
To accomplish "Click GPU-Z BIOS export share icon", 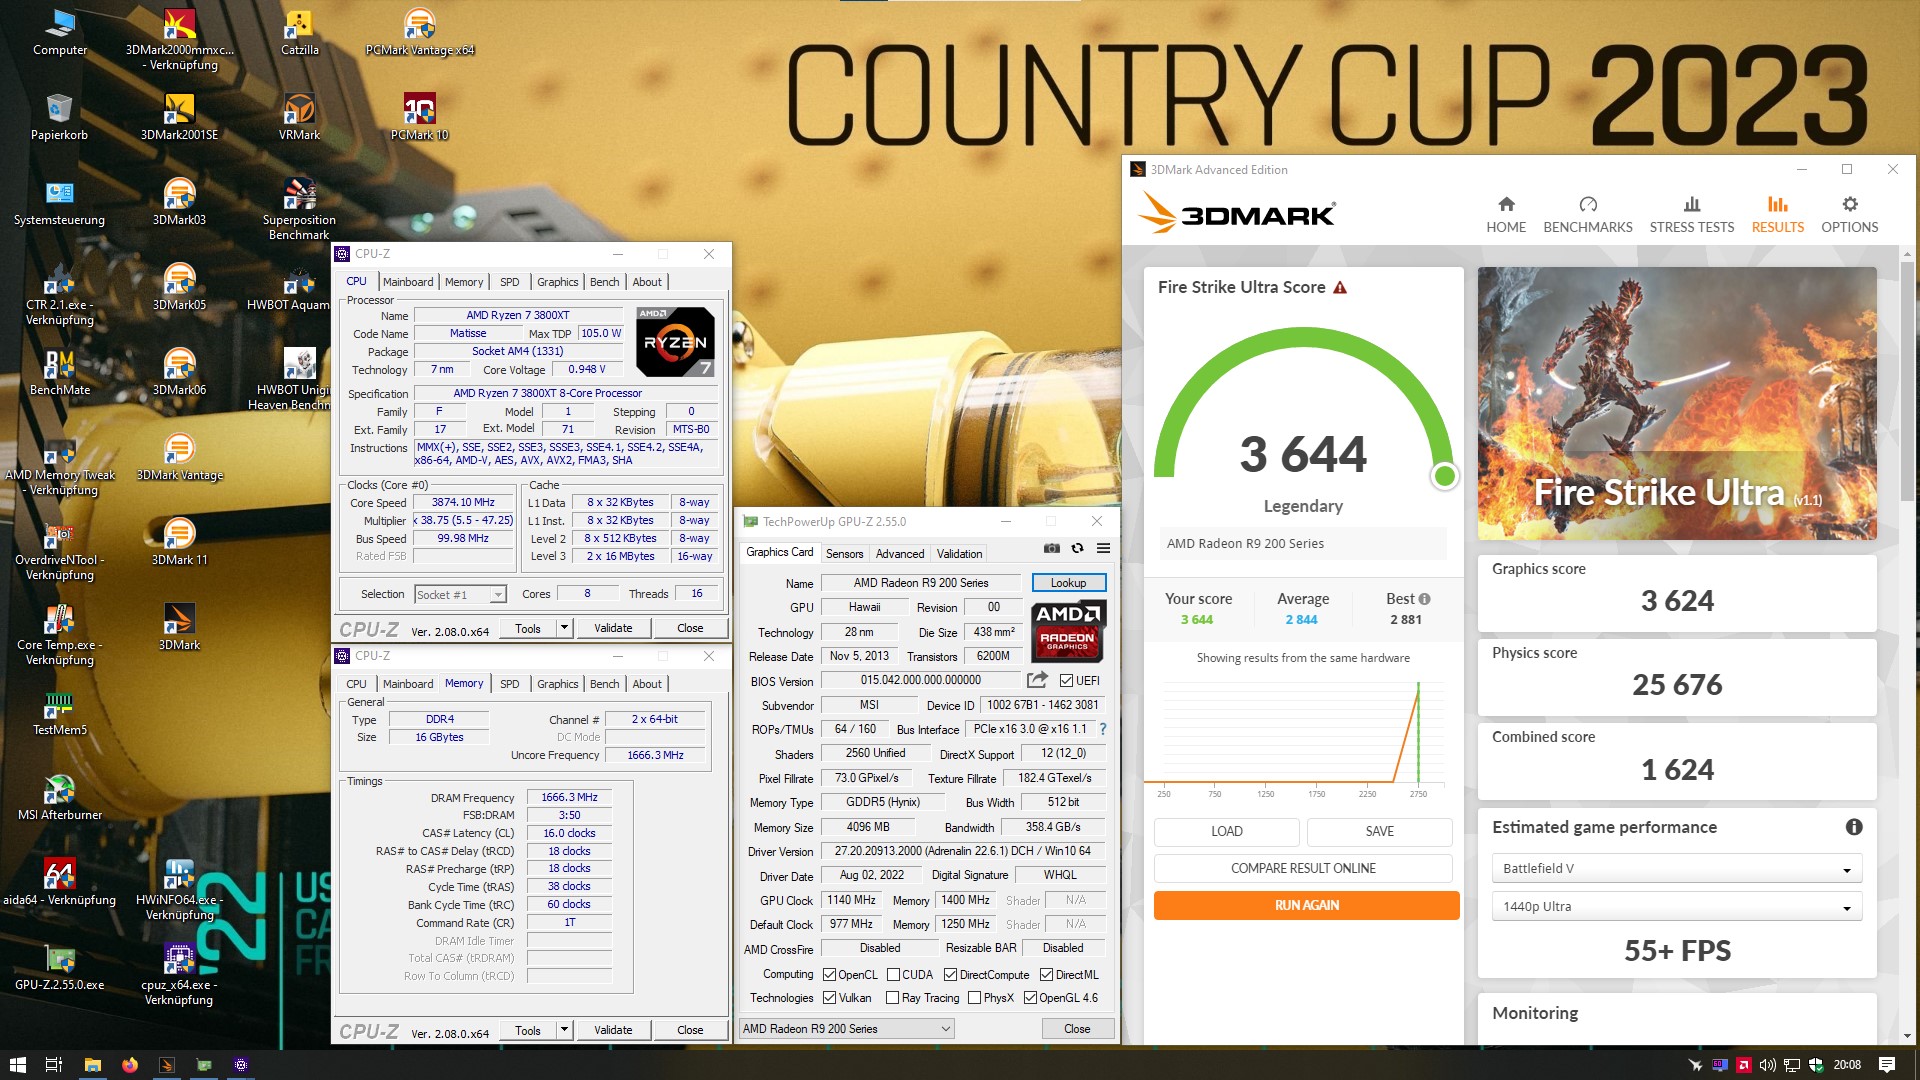I will [1037, 680].
